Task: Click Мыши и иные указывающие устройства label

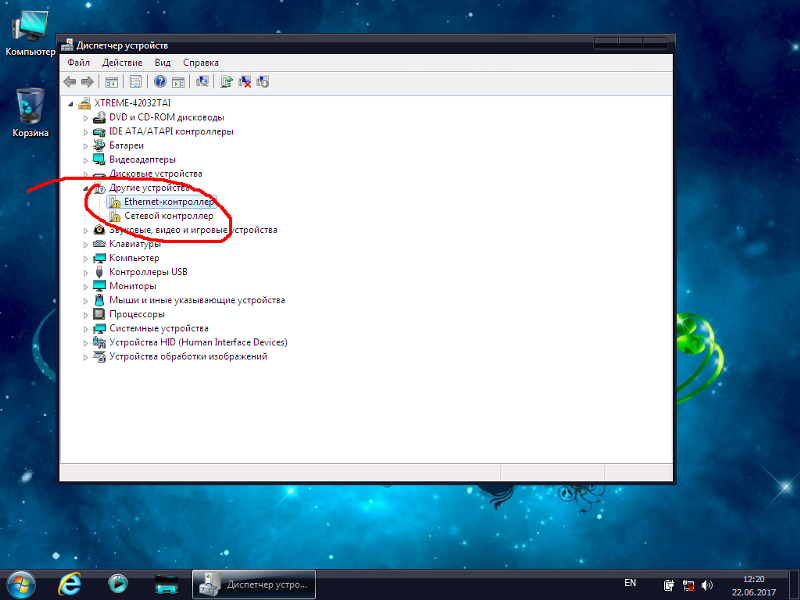Action: point(197,300)
